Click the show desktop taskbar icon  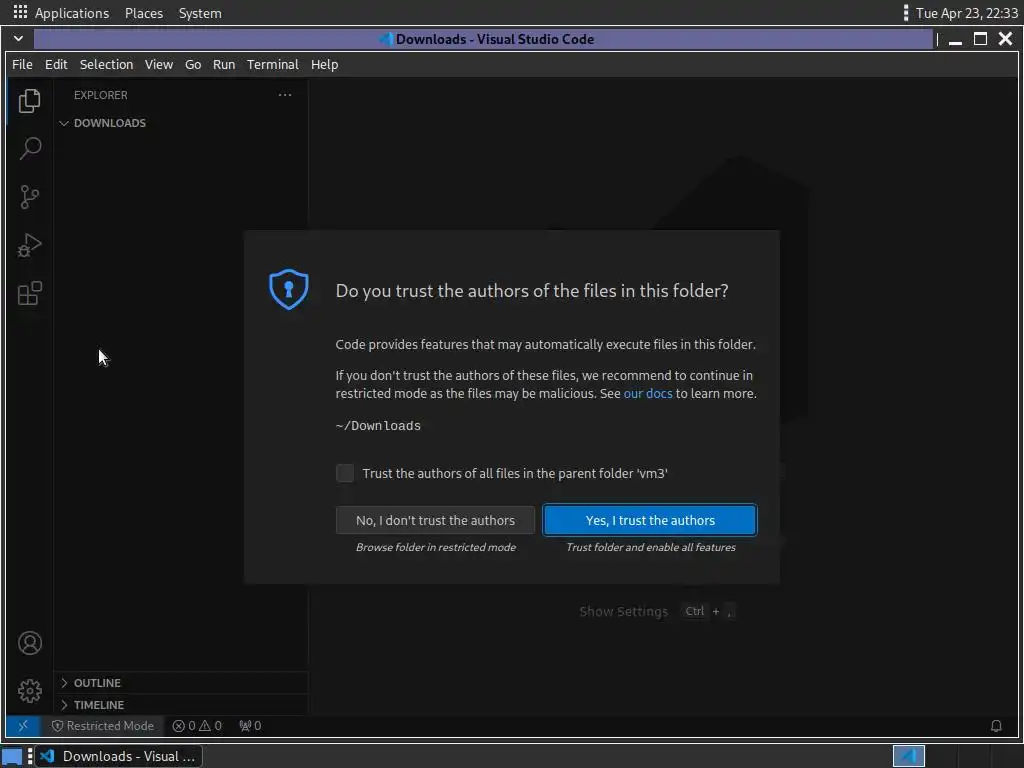click(12, 756)
